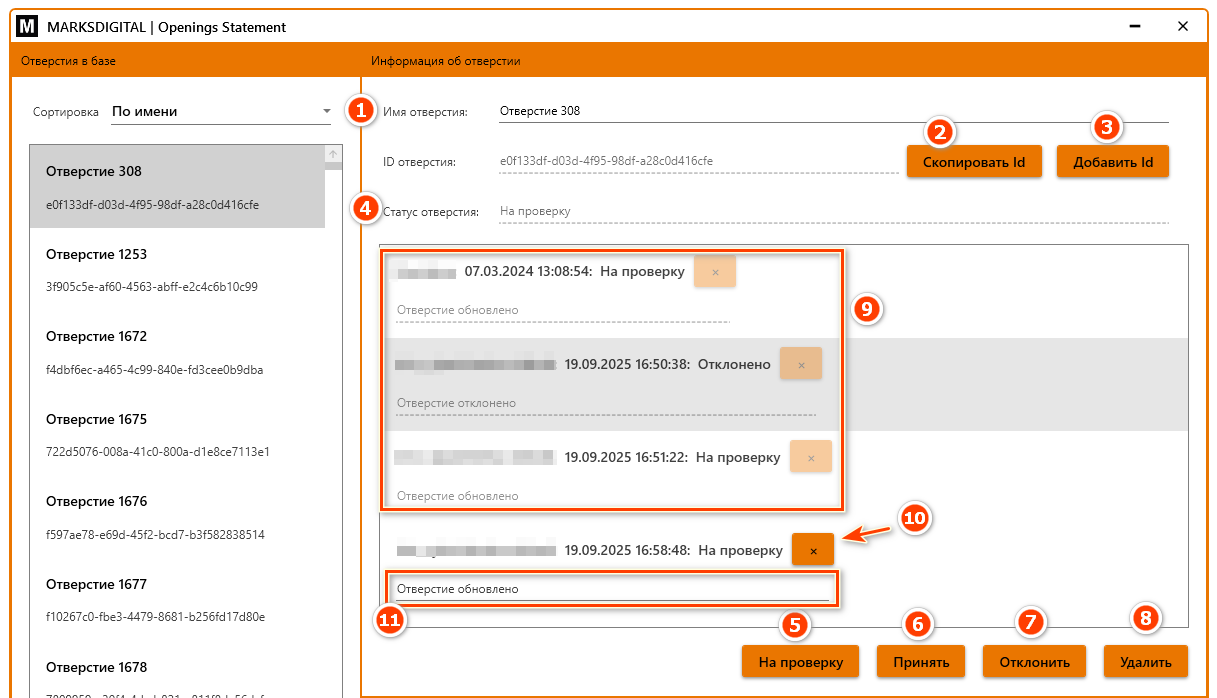
Task: Remove the 16:51:22 На проверку comment
Action: tap(810, 457)
